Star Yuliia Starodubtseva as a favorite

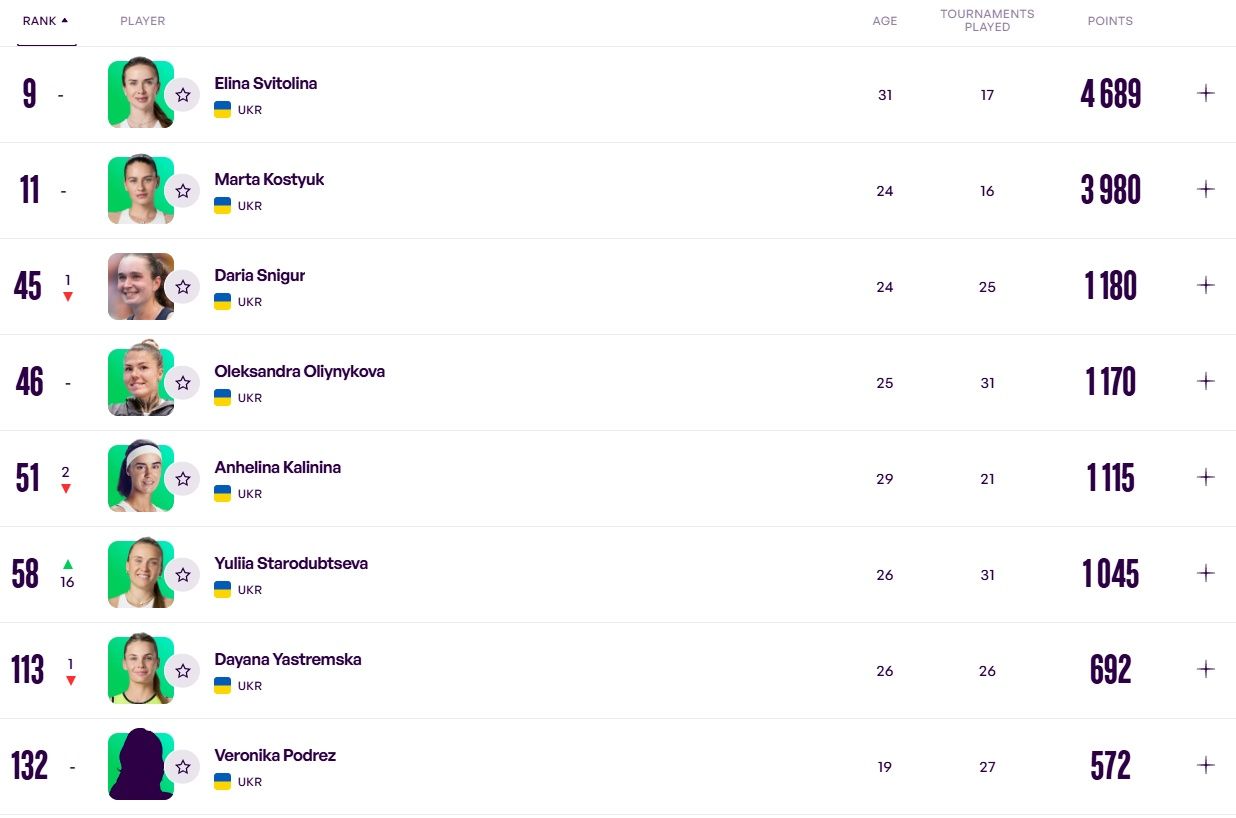tap(182, 575)
